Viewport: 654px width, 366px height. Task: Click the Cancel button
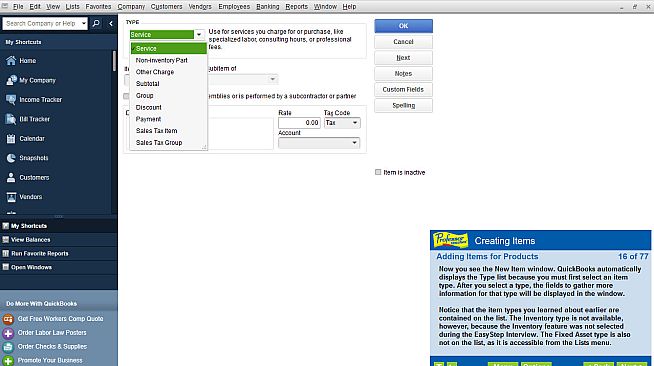point(403,42)
